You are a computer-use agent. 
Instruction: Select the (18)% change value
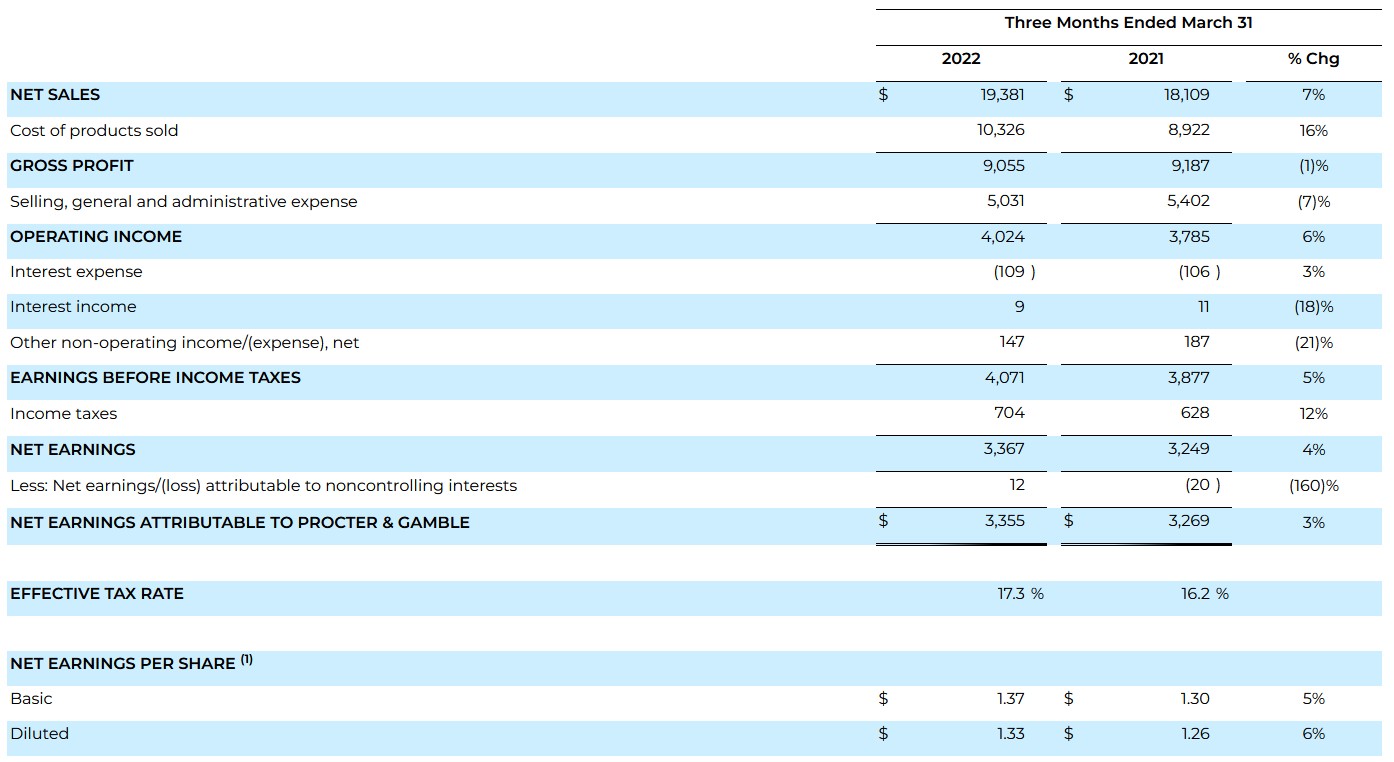pos(1314,308)
